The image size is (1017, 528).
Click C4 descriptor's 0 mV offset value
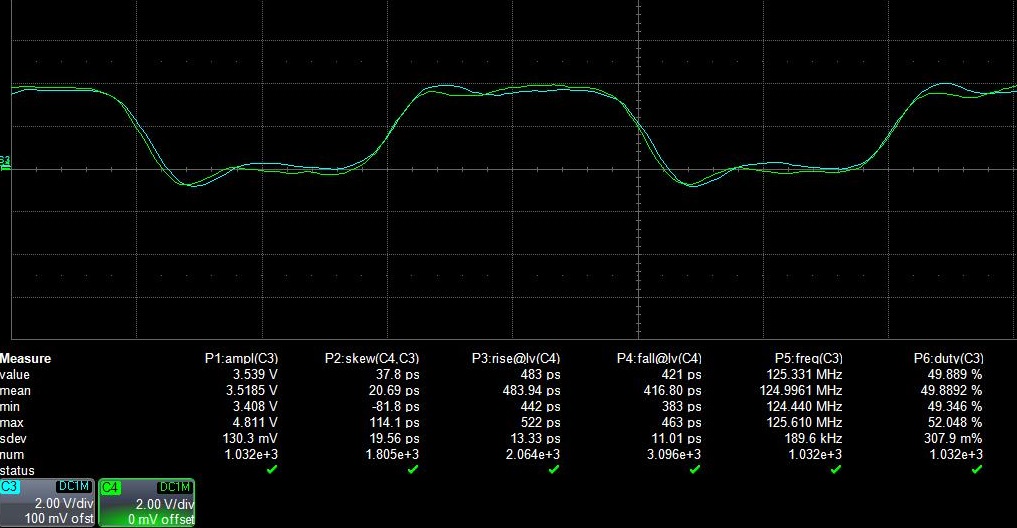pyautogui.click(x=159, y=518)
